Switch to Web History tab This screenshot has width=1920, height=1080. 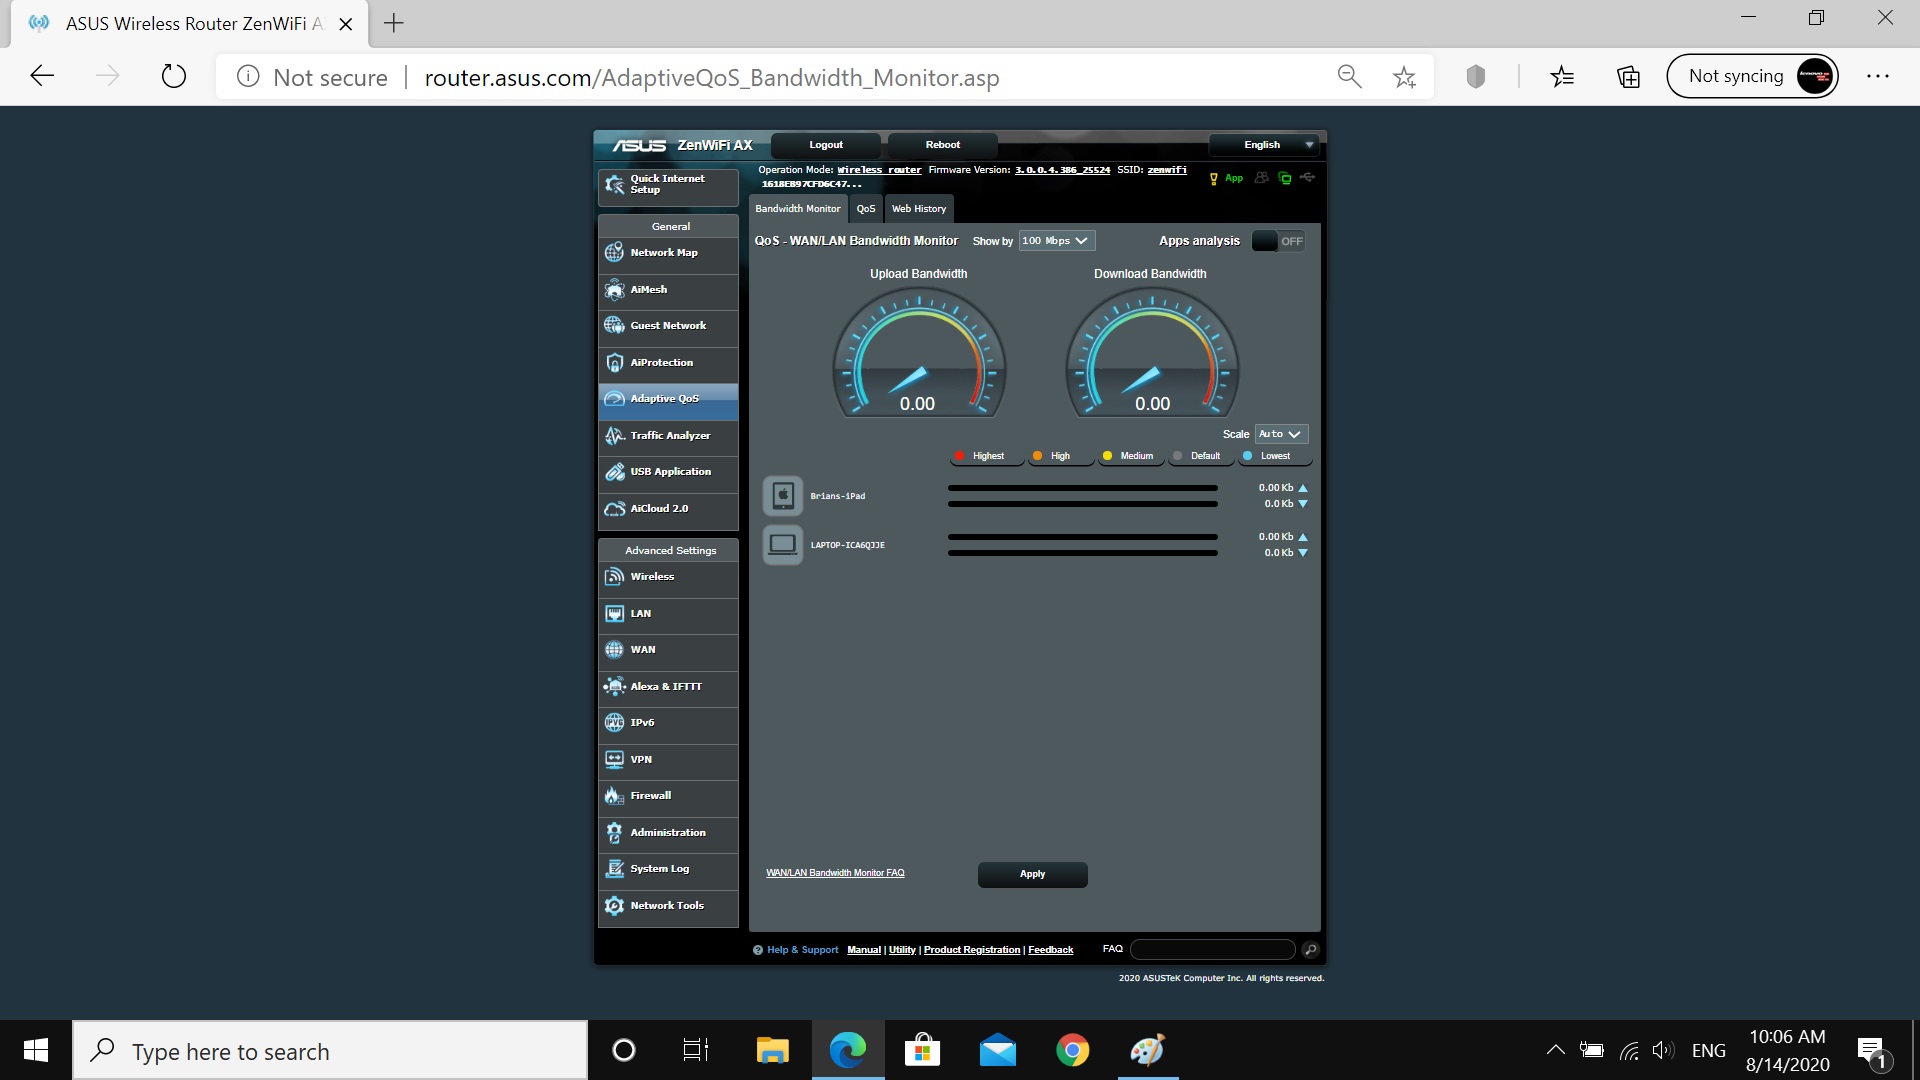click(918, 208)
